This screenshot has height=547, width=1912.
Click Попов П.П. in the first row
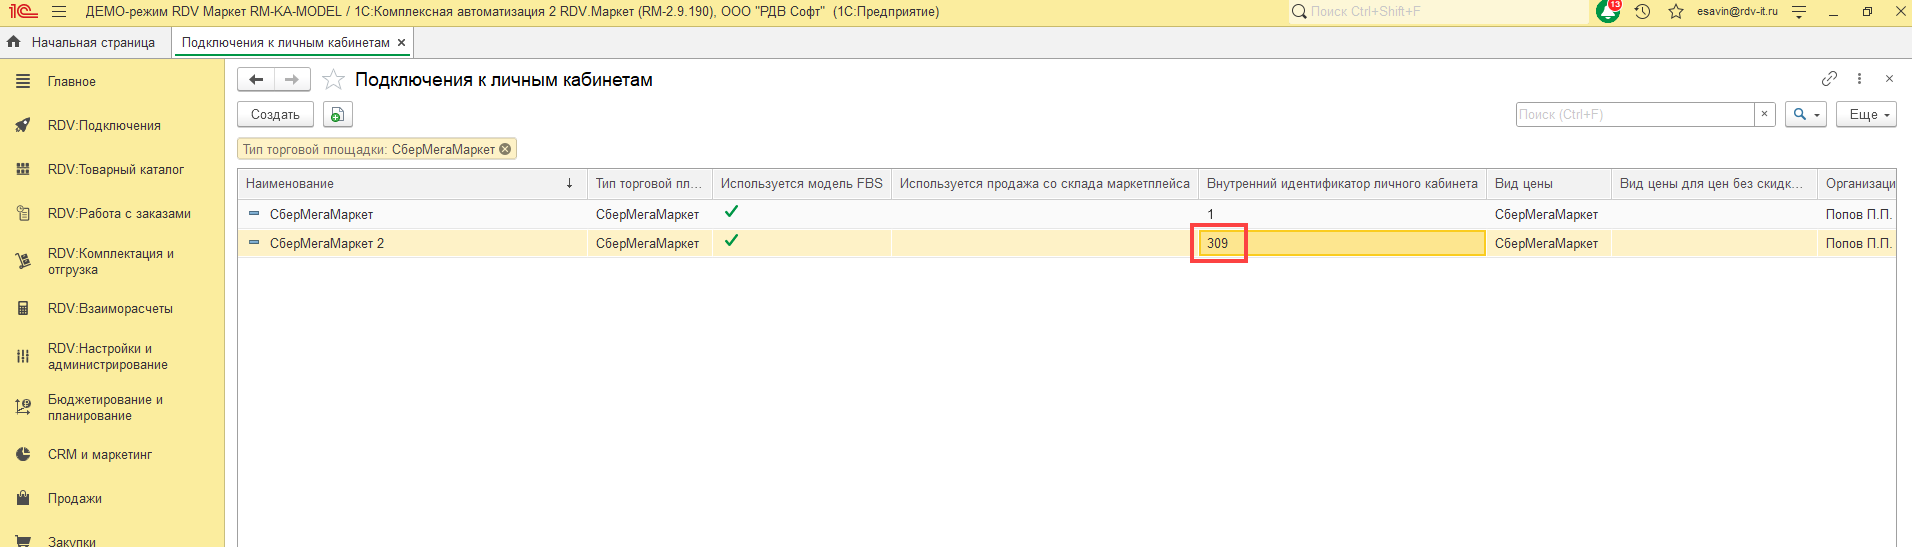[1858, 214]
